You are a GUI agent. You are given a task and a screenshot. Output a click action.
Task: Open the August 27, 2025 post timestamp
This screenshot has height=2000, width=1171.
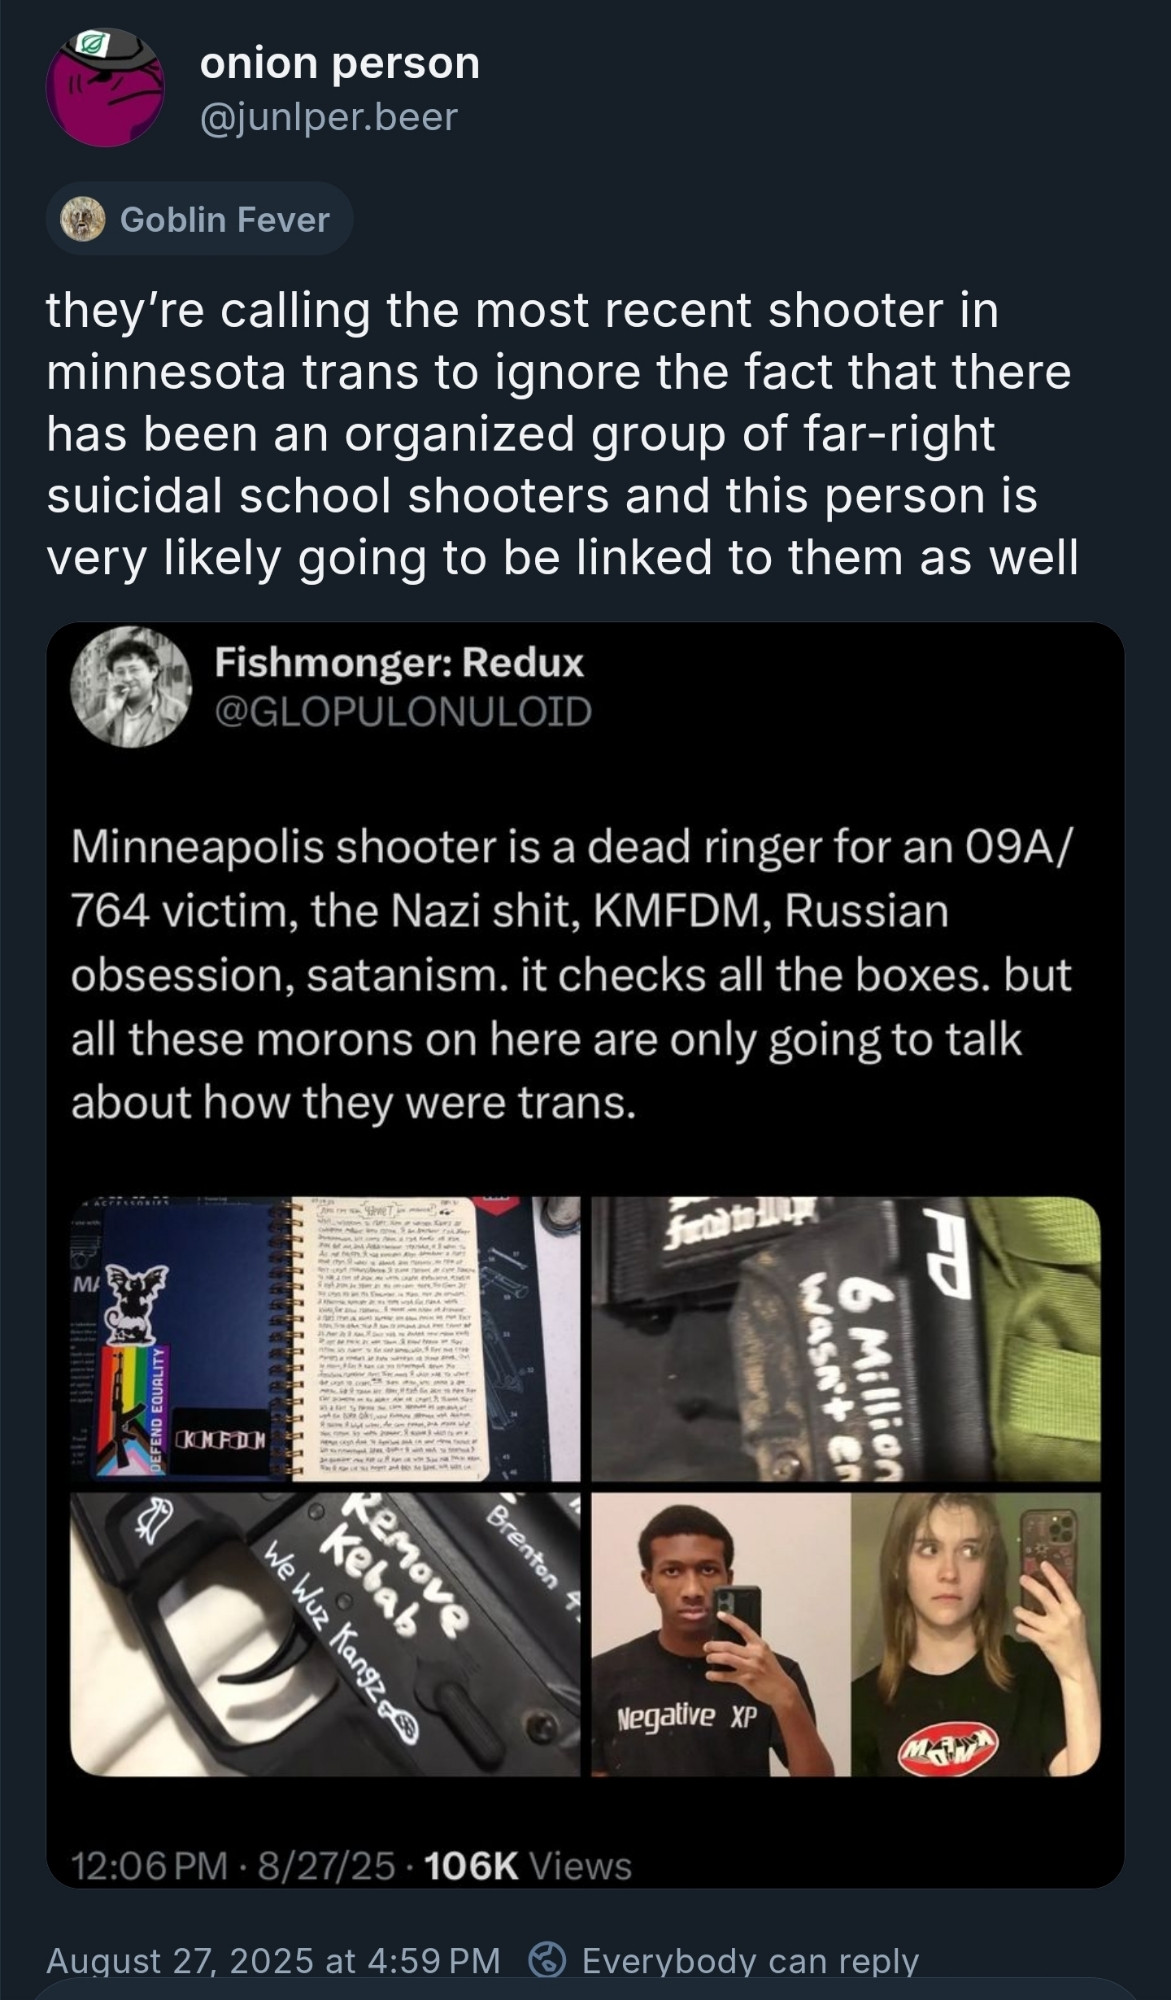(x=273, y=1960)
